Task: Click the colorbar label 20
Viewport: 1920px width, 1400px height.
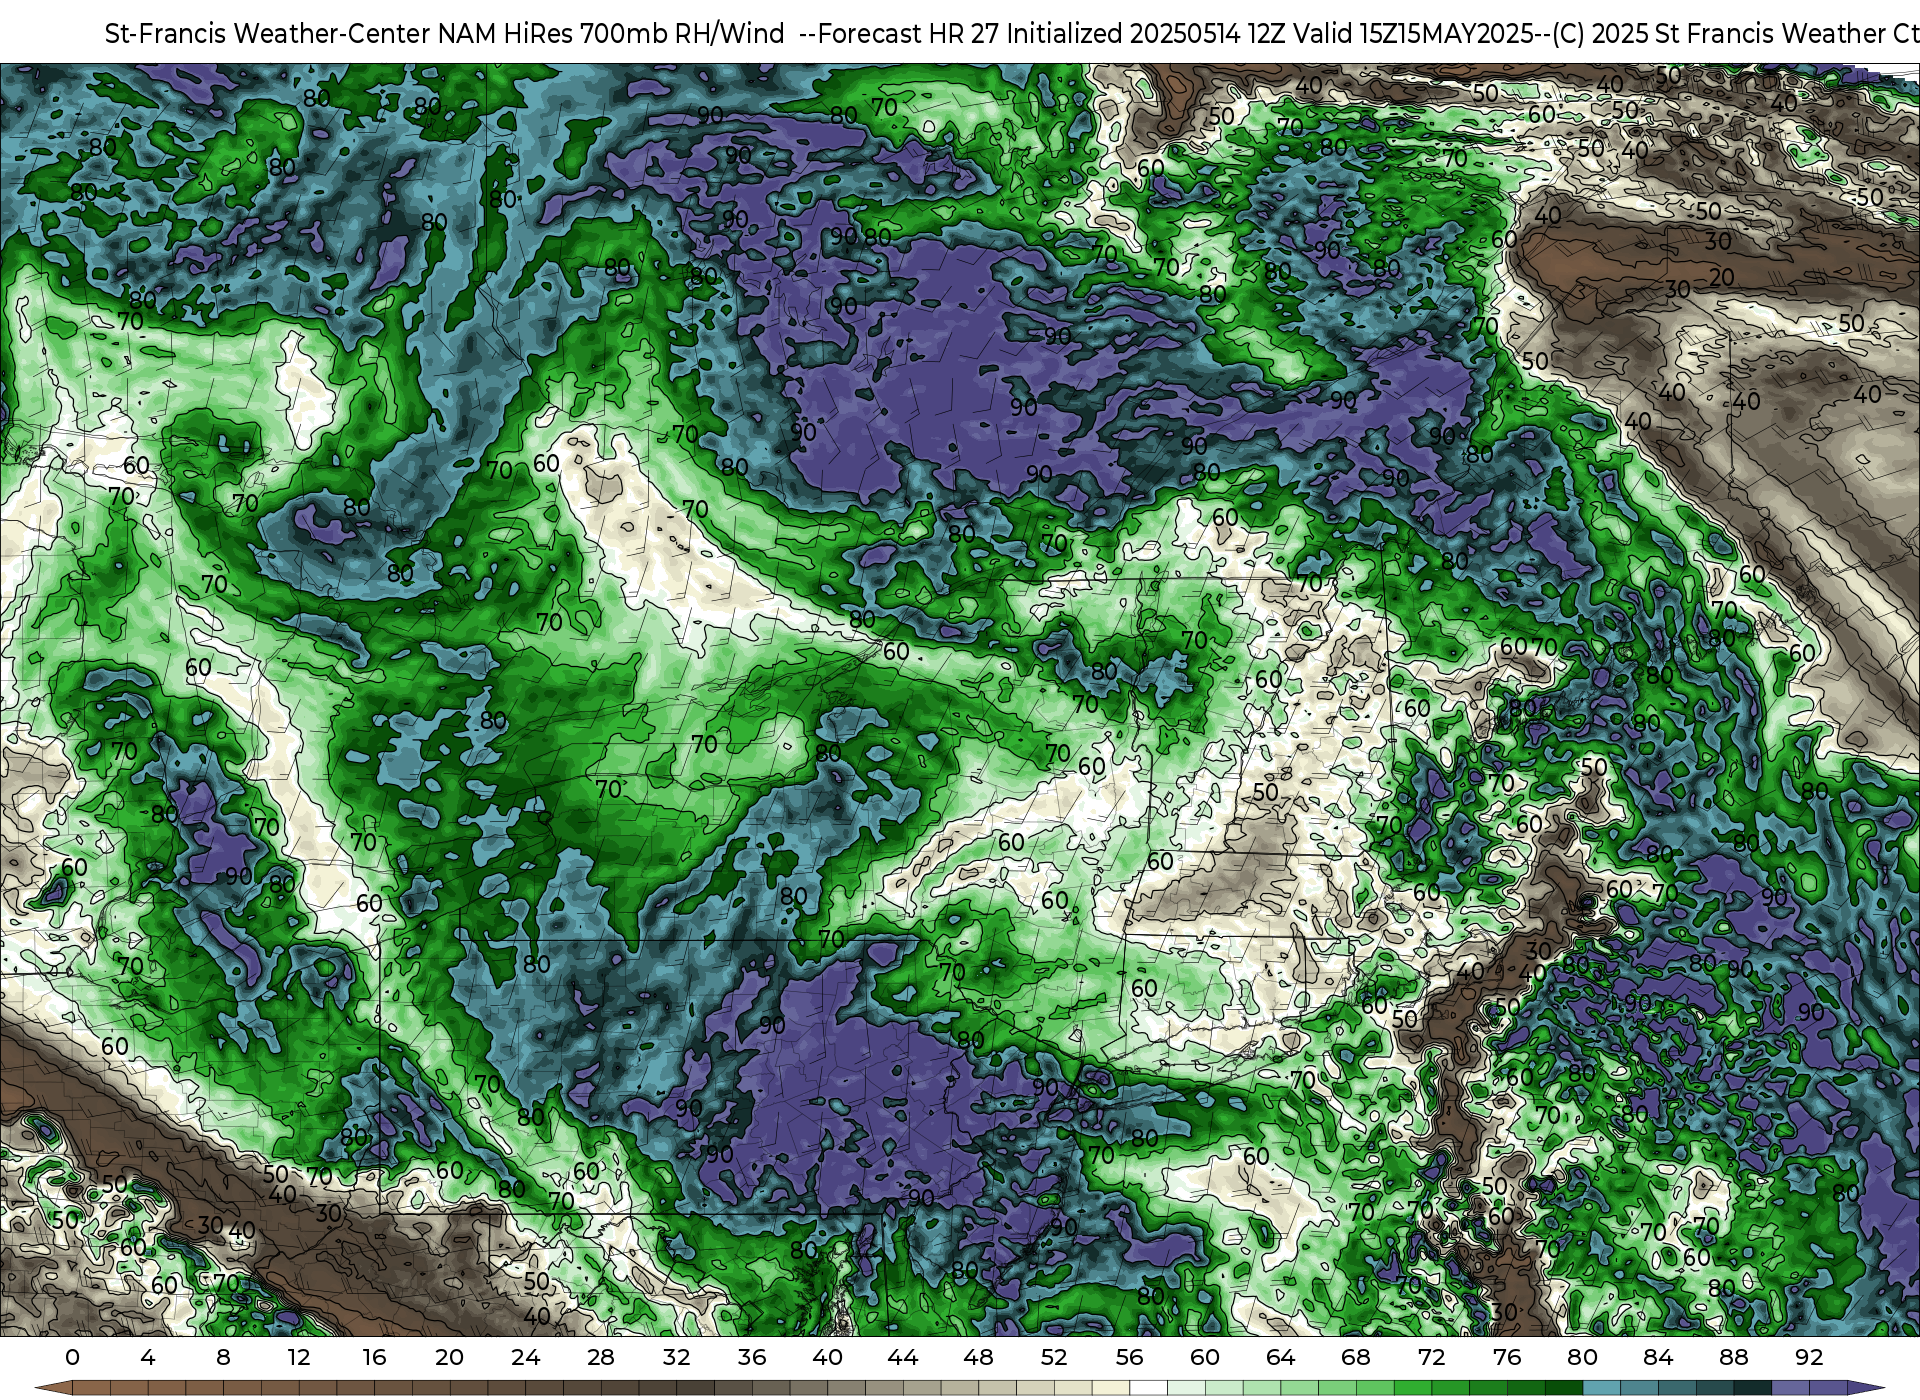Action: click(450, 1357)
